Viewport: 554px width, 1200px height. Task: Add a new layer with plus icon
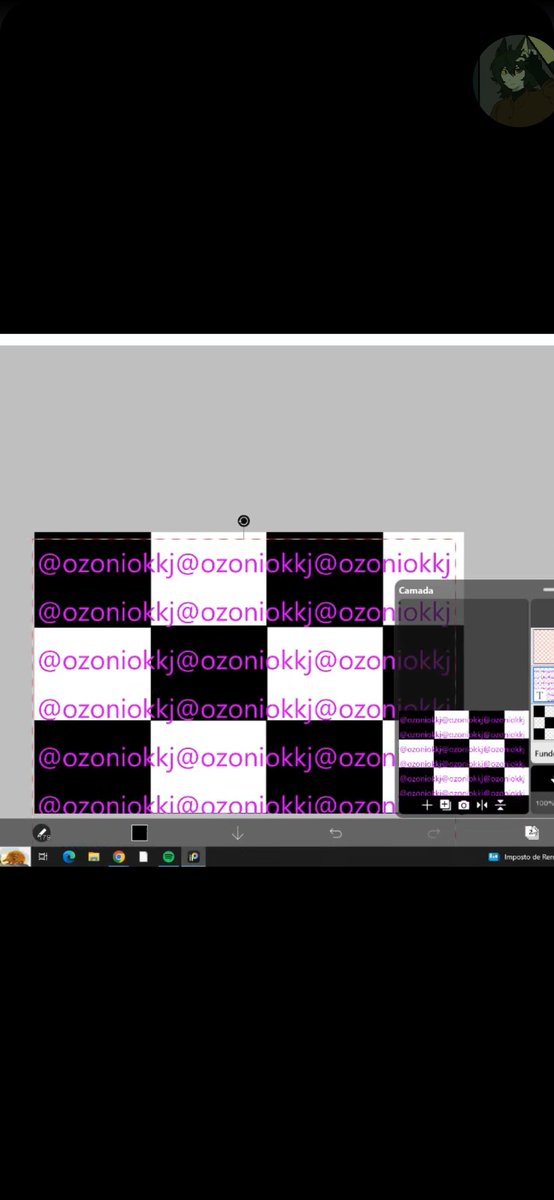427,805
